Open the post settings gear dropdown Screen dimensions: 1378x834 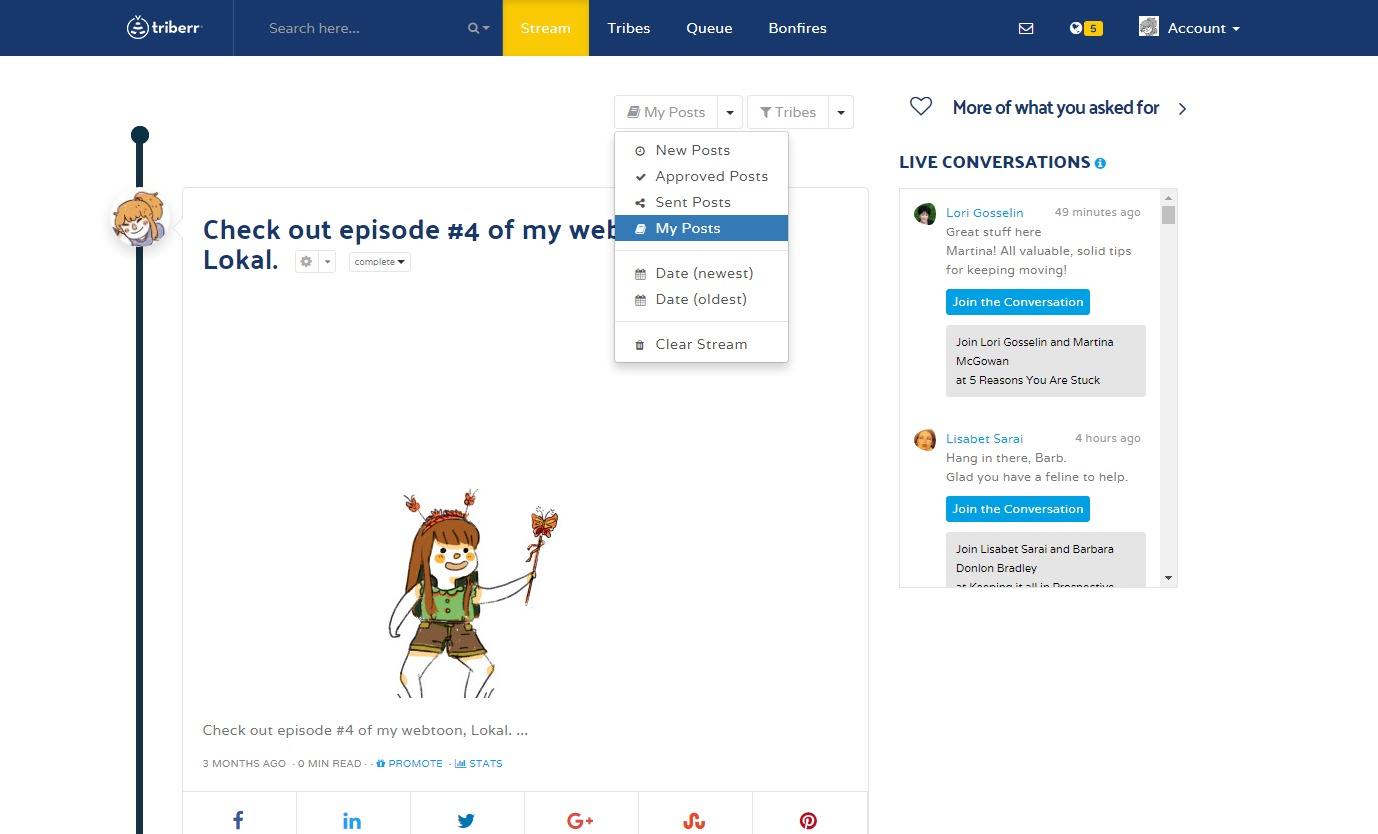point(314,262)
